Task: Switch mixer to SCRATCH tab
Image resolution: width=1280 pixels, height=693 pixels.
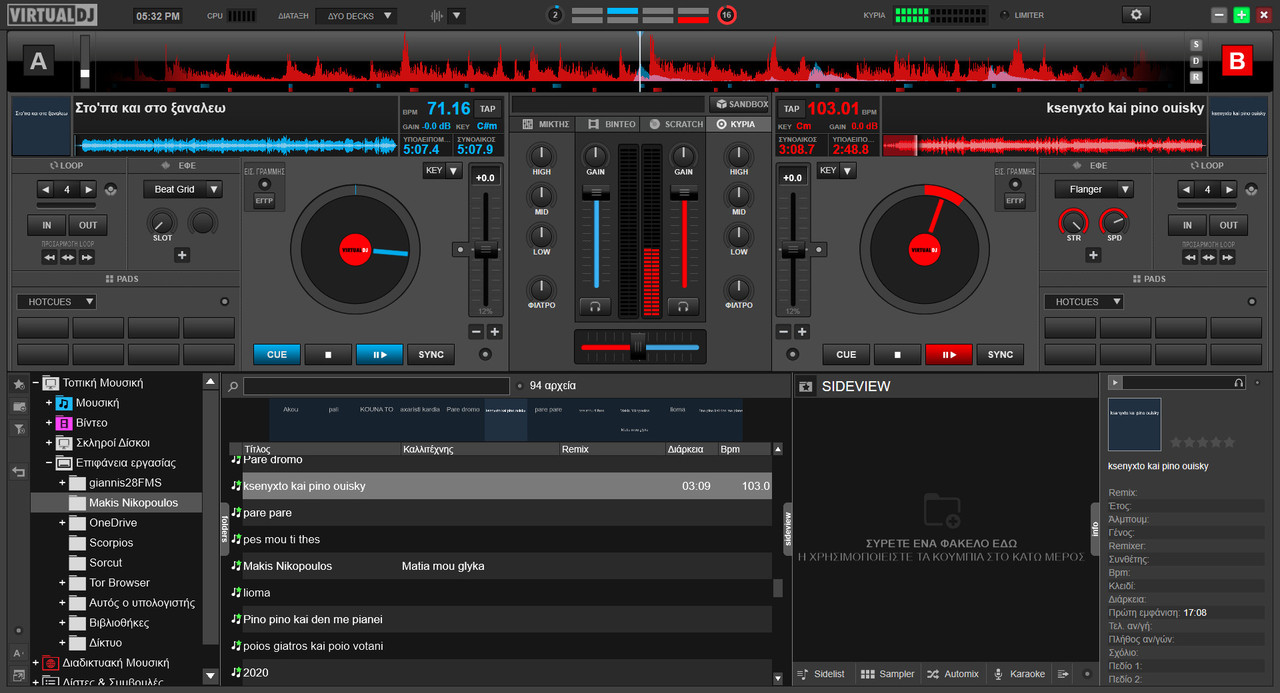Action: (673, 124)
